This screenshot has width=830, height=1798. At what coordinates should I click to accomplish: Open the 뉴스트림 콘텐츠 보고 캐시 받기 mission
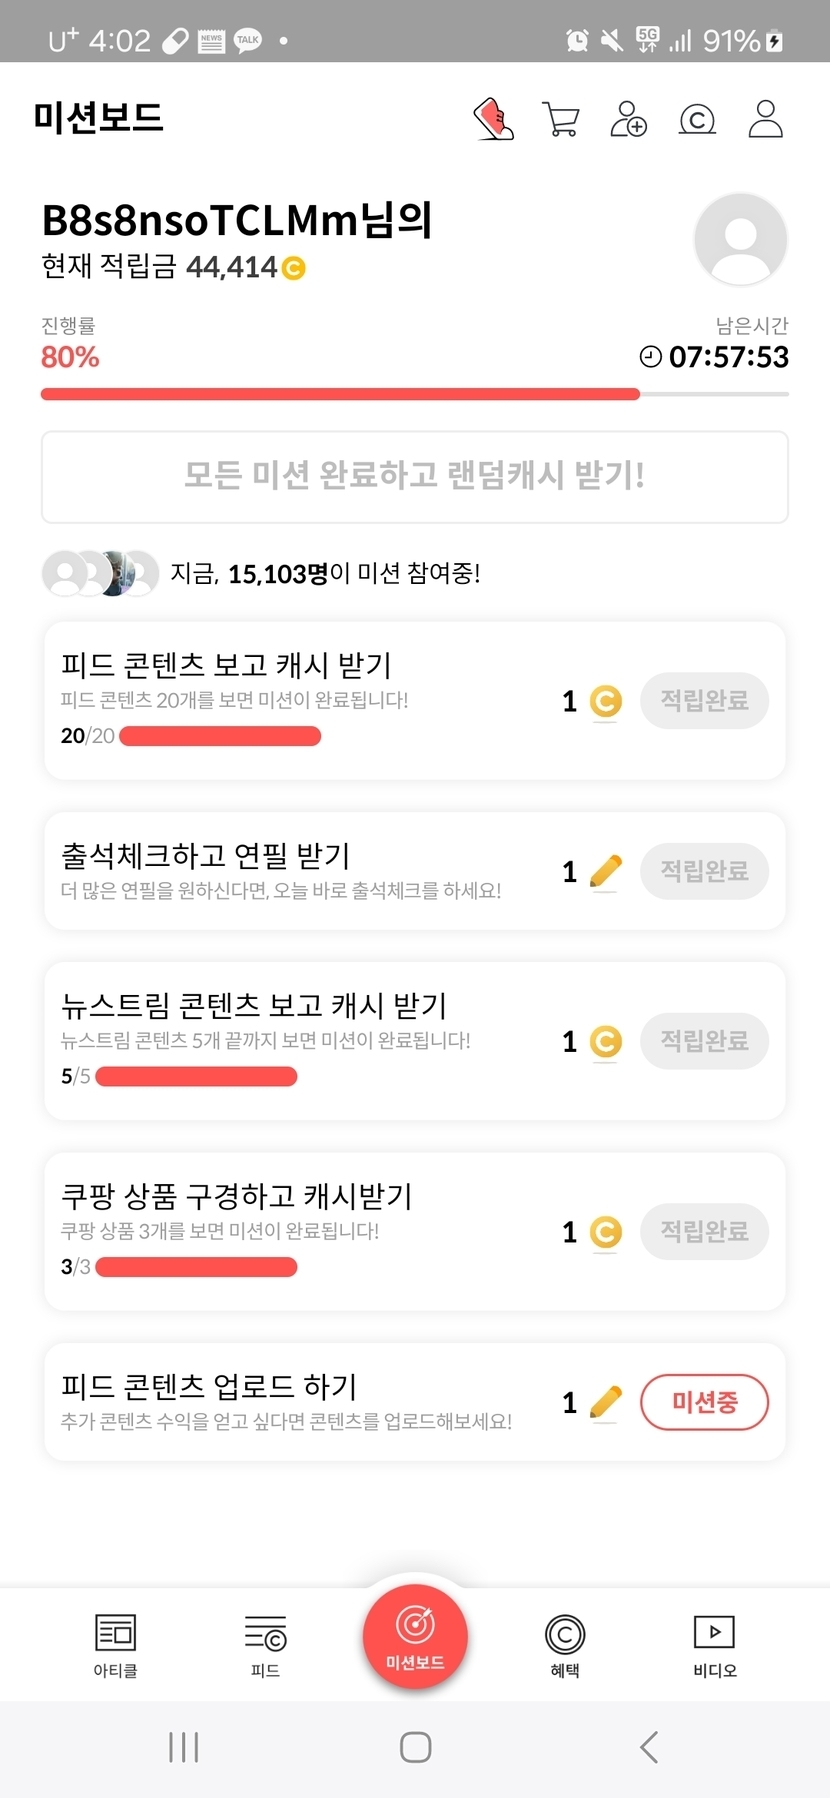click(300, 1040)
